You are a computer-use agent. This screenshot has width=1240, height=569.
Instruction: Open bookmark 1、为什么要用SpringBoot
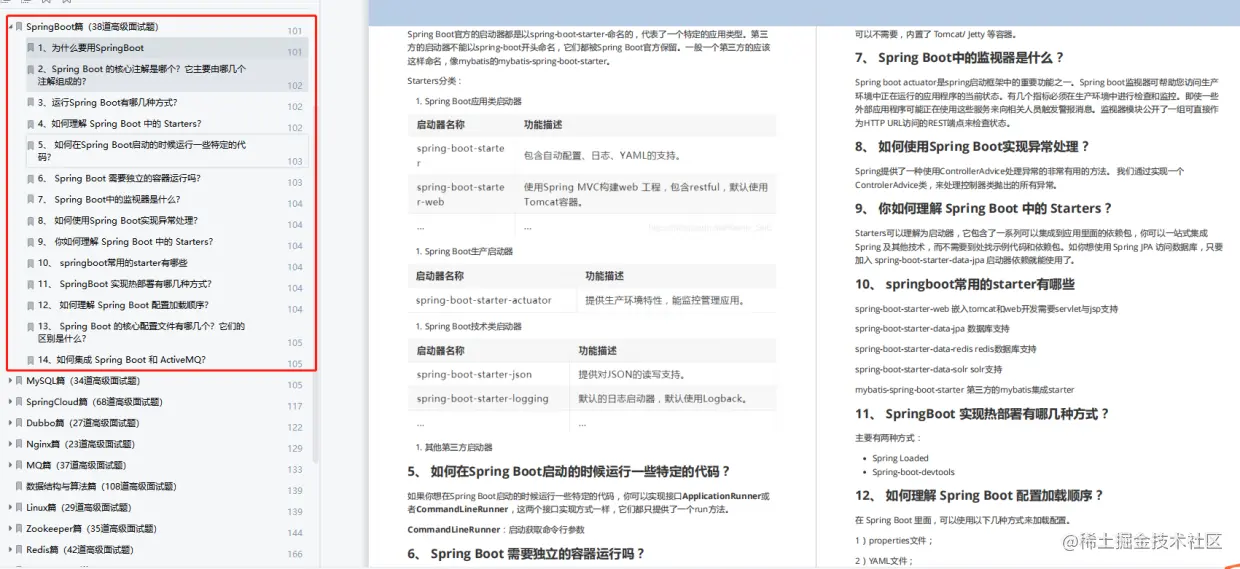[x=91, y=48]
